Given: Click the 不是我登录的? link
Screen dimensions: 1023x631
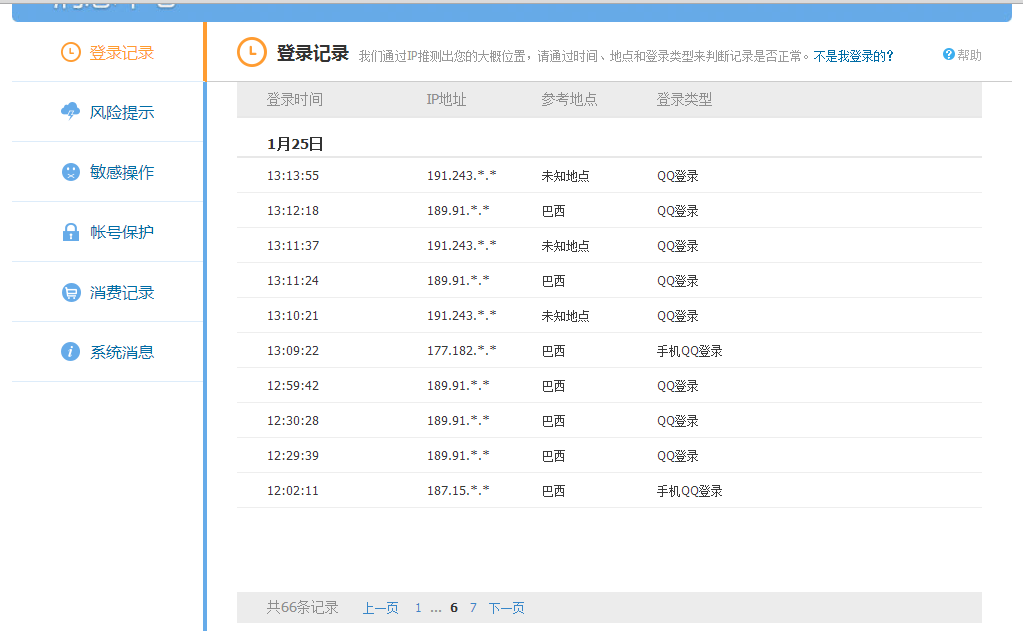Looking at the screenshot, I should pyautogui.click(x=853, y=56).
